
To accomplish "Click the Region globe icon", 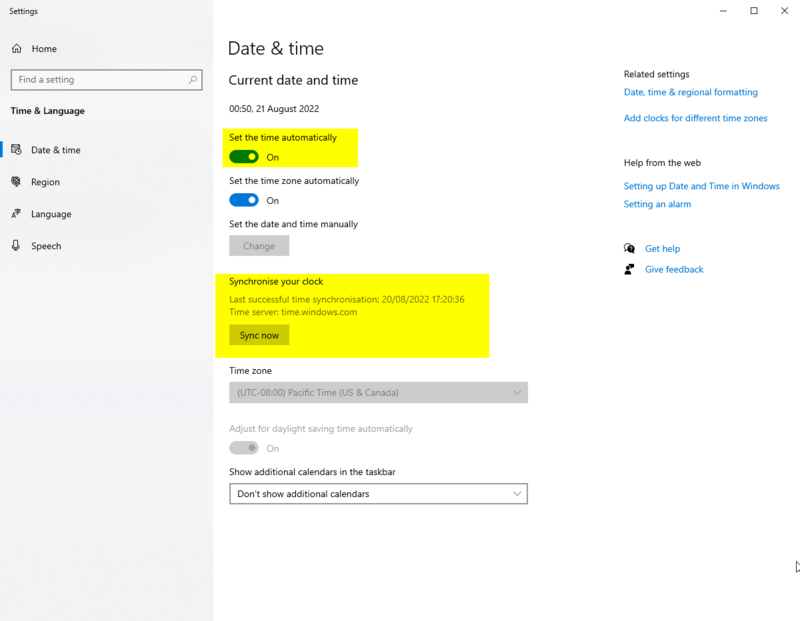I will 17,182.
